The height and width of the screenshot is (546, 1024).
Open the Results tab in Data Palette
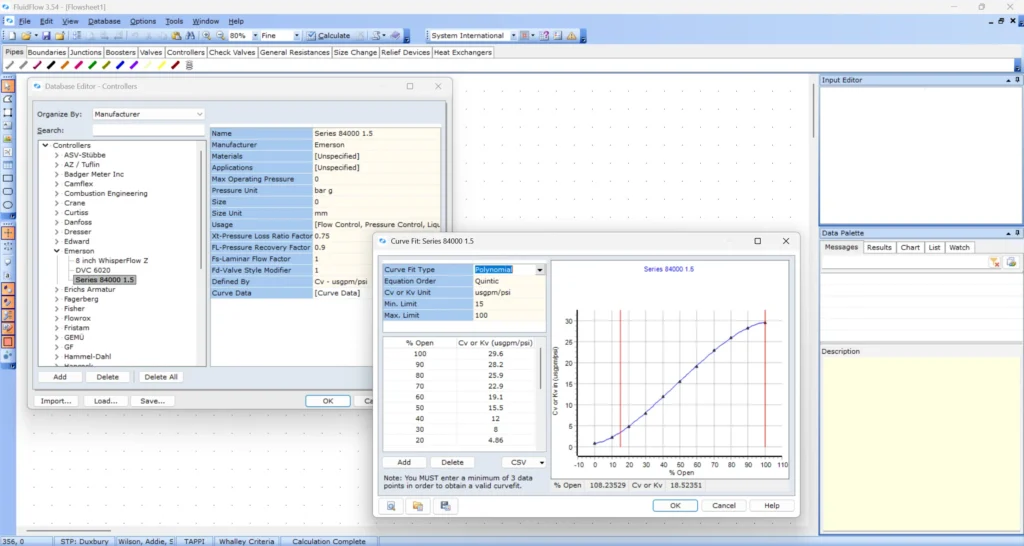(878, 248)
